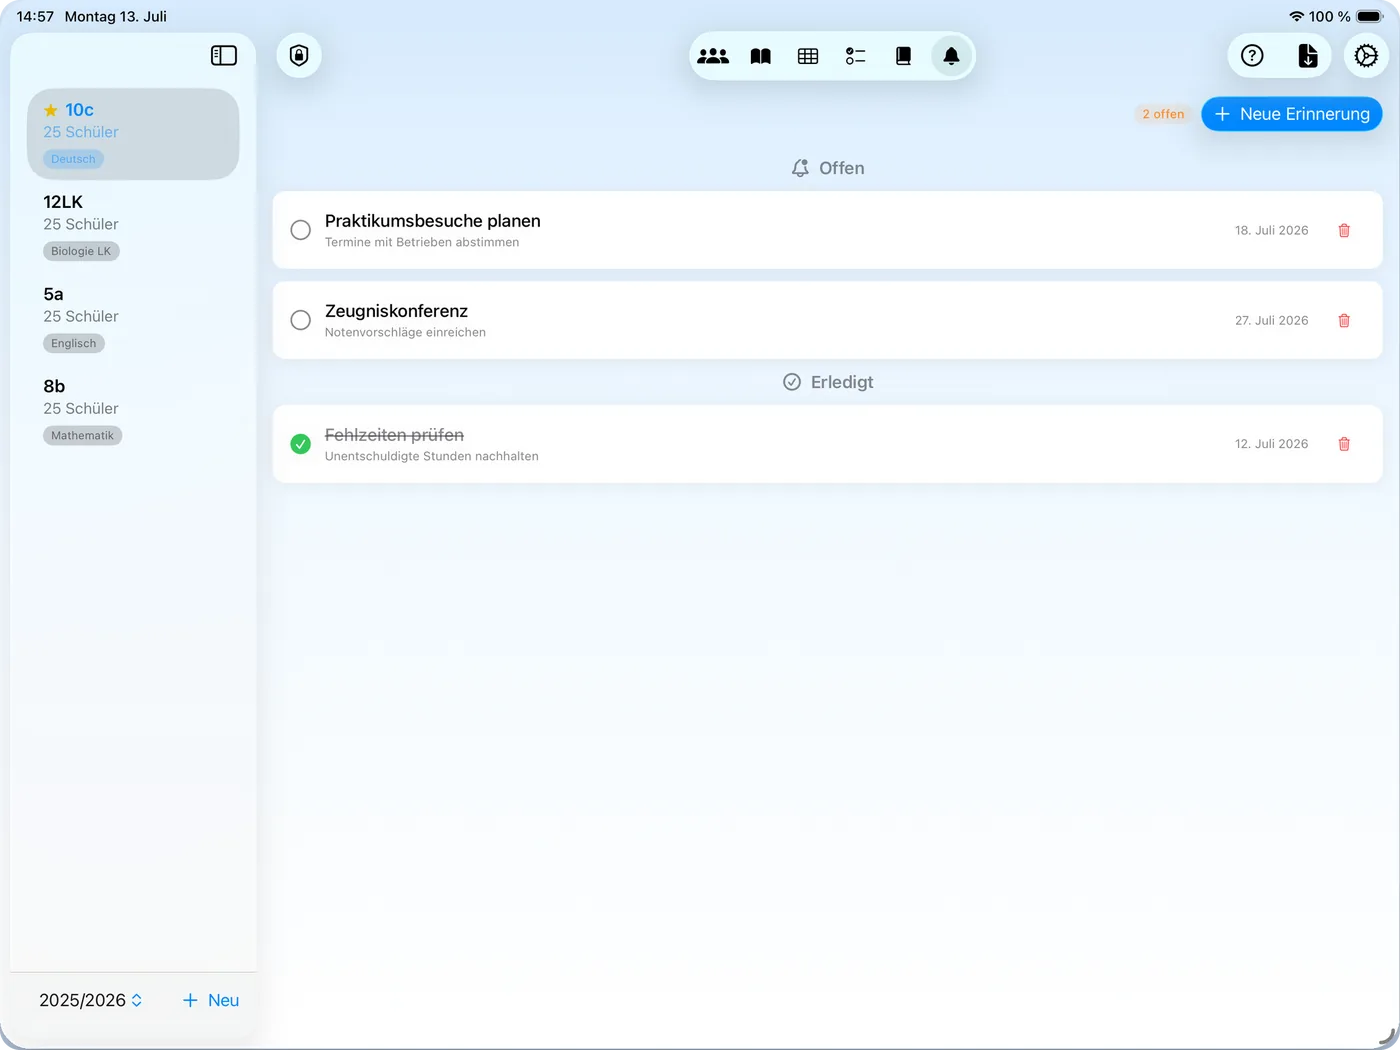Open the help question mark icon

pos(1252,56)
